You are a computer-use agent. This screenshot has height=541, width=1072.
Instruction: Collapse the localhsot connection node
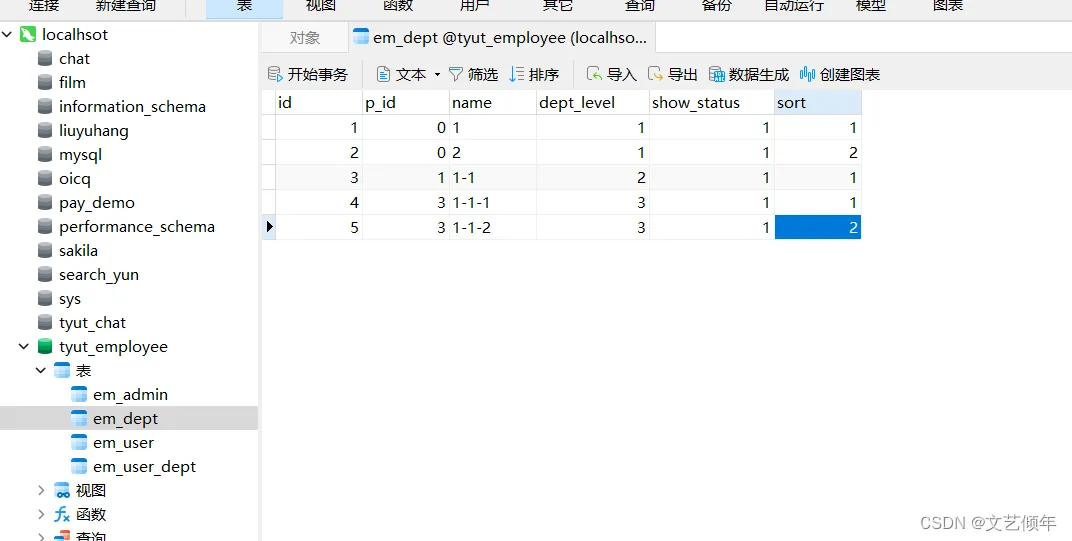(8, 34)
